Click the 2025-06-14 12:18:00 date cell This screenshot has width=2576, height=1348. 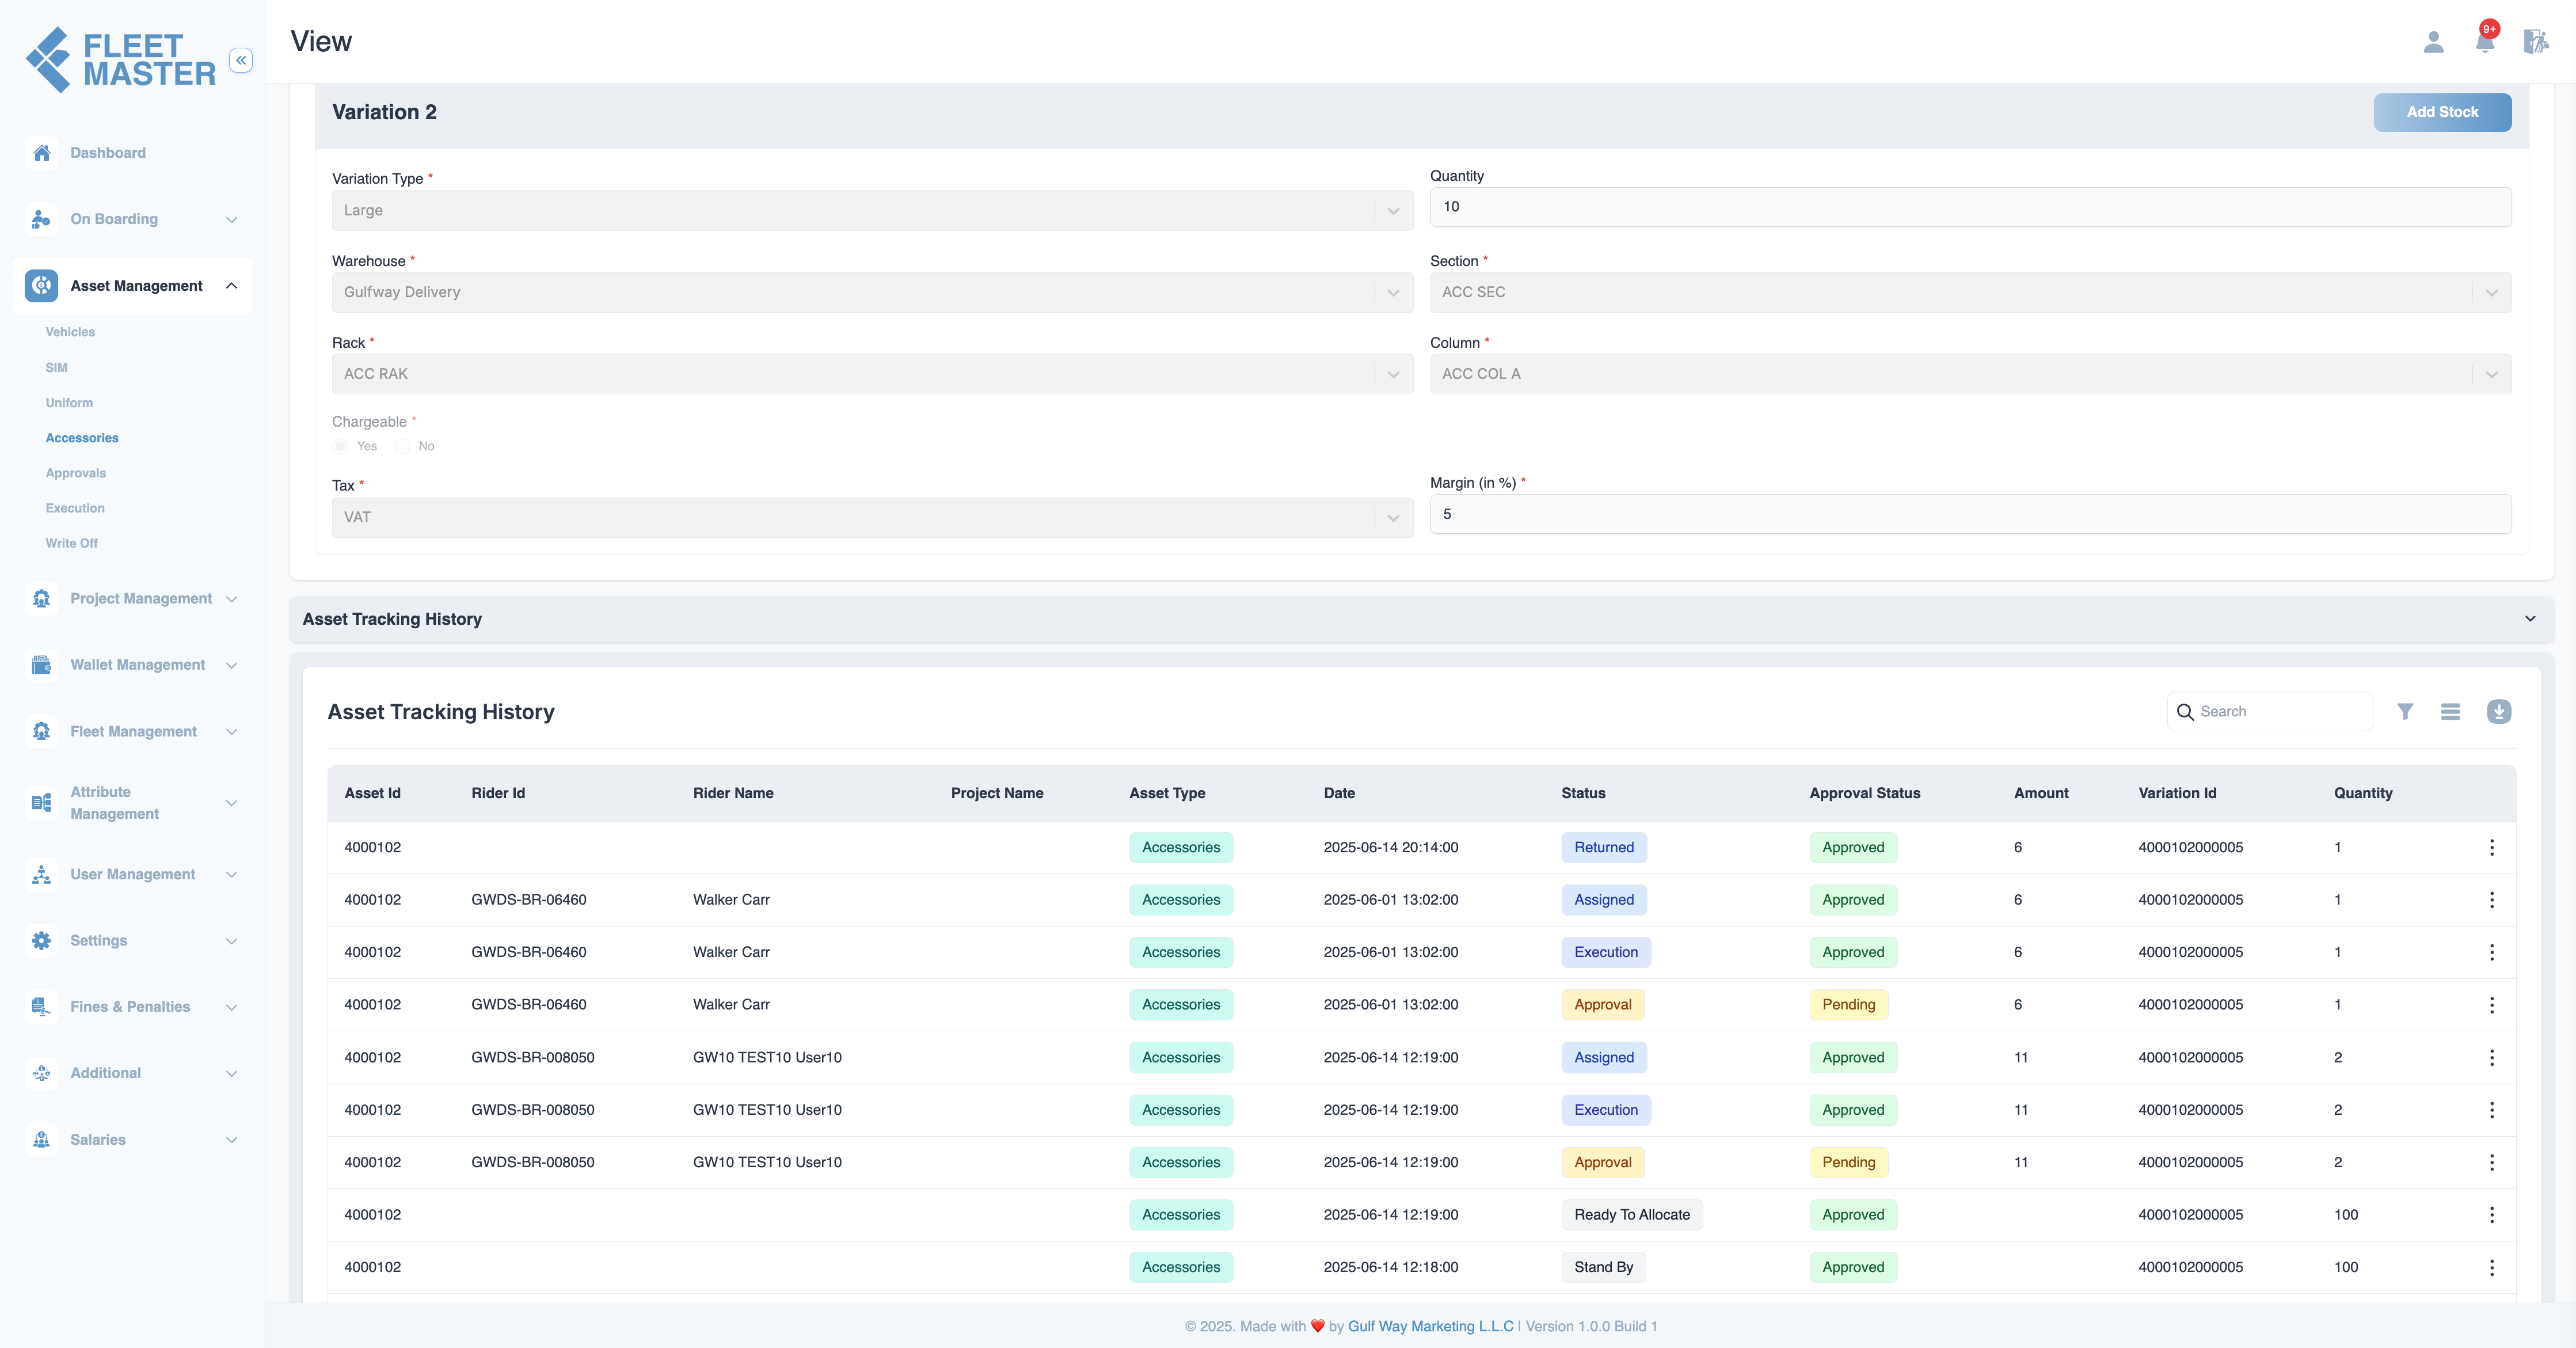pyautogui.click(x=1391, y=1267)
